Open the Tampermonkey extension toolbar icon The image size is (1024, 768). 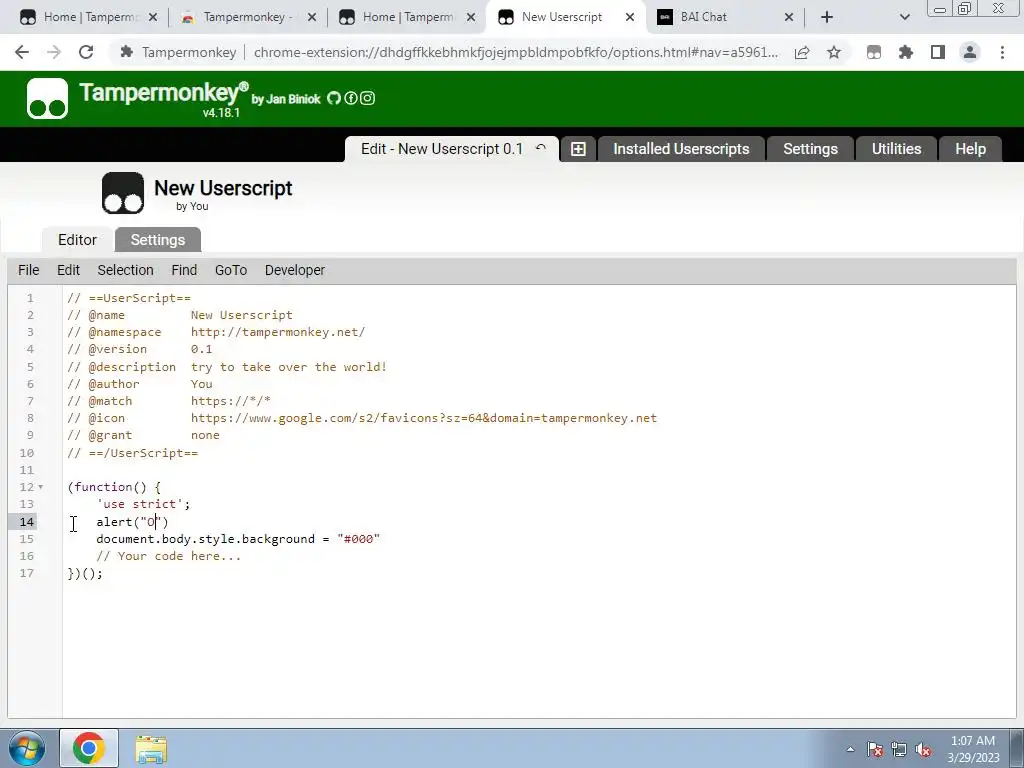(x=874, y=52)
